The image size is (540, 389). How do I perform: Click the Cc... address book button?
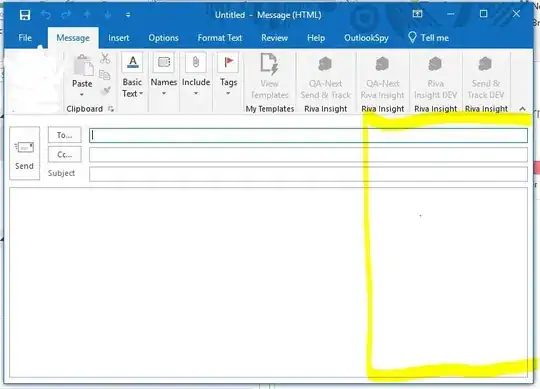point(65,155)
